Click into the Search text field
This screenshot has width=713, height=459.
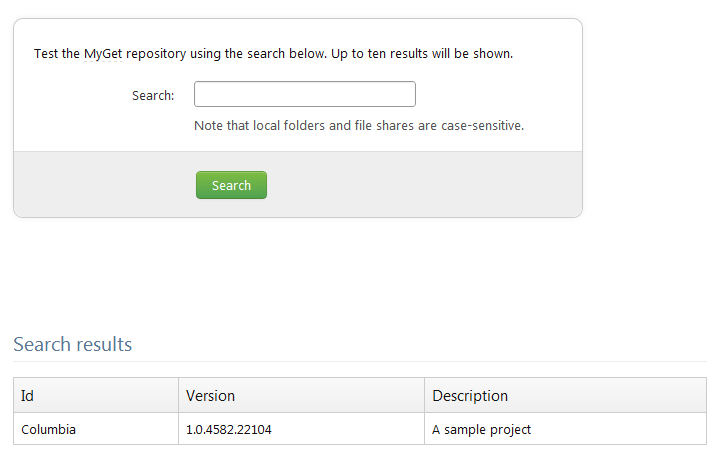click(x=304, y=94)
